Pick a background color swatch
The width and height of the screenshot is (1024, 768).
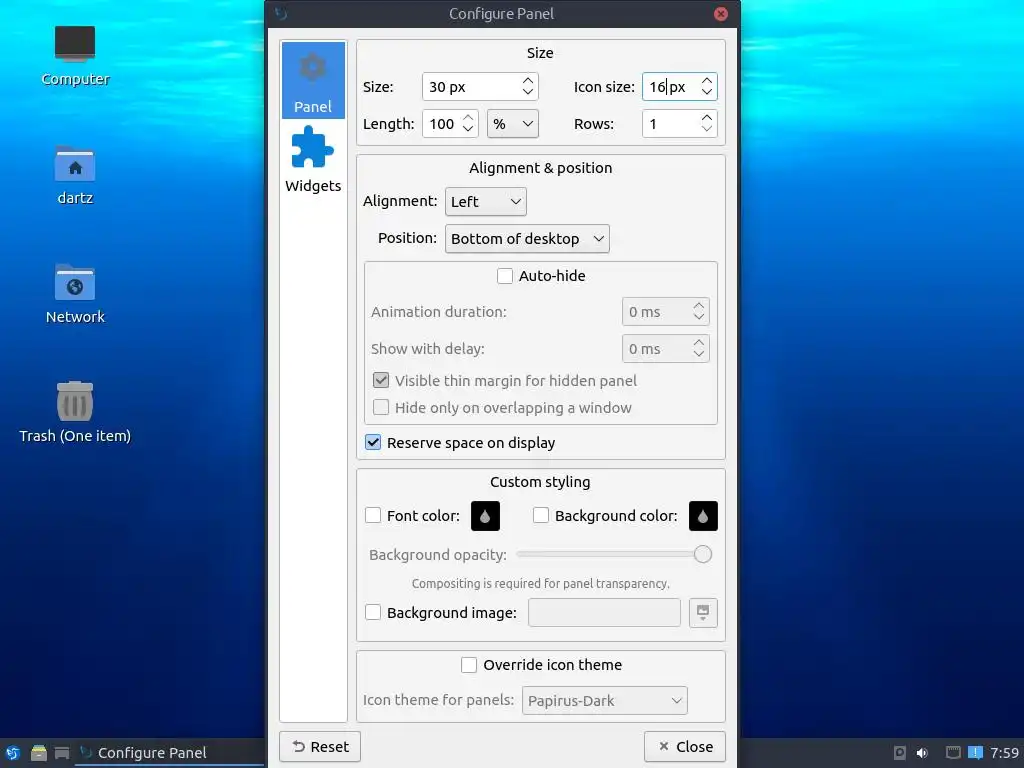703,516
